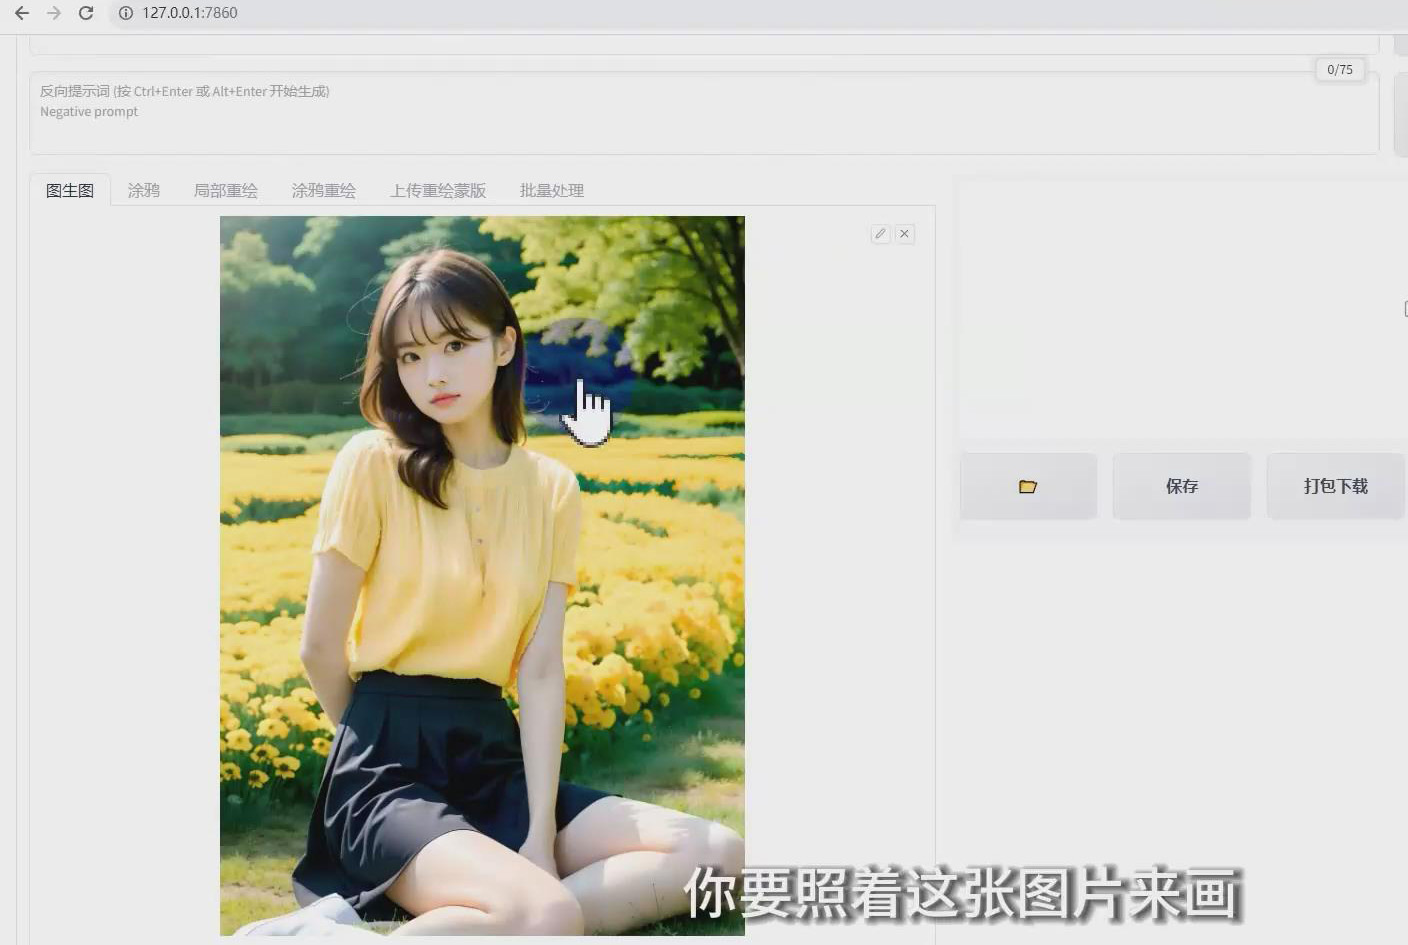Click the browser forward arrow
Viewport: 1408px width, 945px height.
point(54,13)
